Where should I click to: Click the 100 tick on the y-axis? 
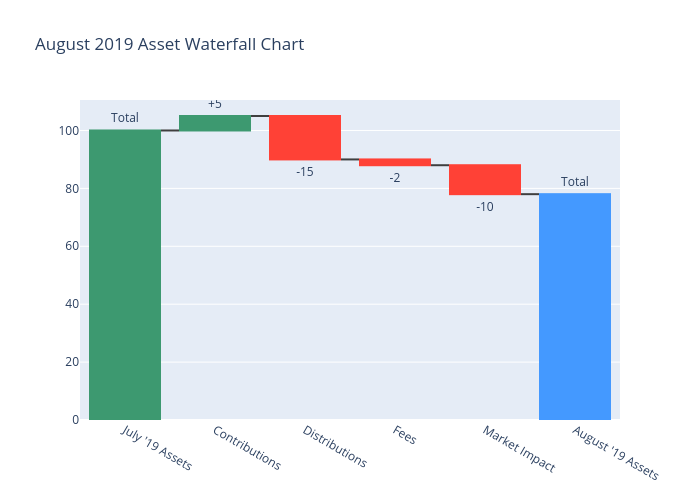click(x=68, y=131)
